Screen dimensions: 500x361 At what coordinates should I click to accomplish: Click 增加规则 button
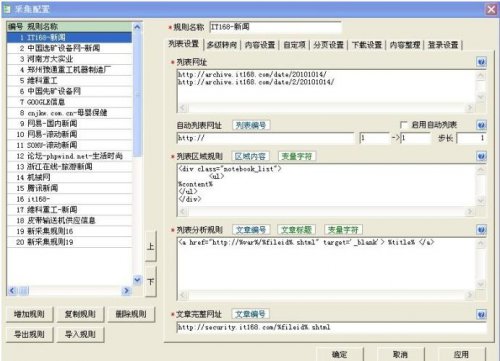click(29, 314)
